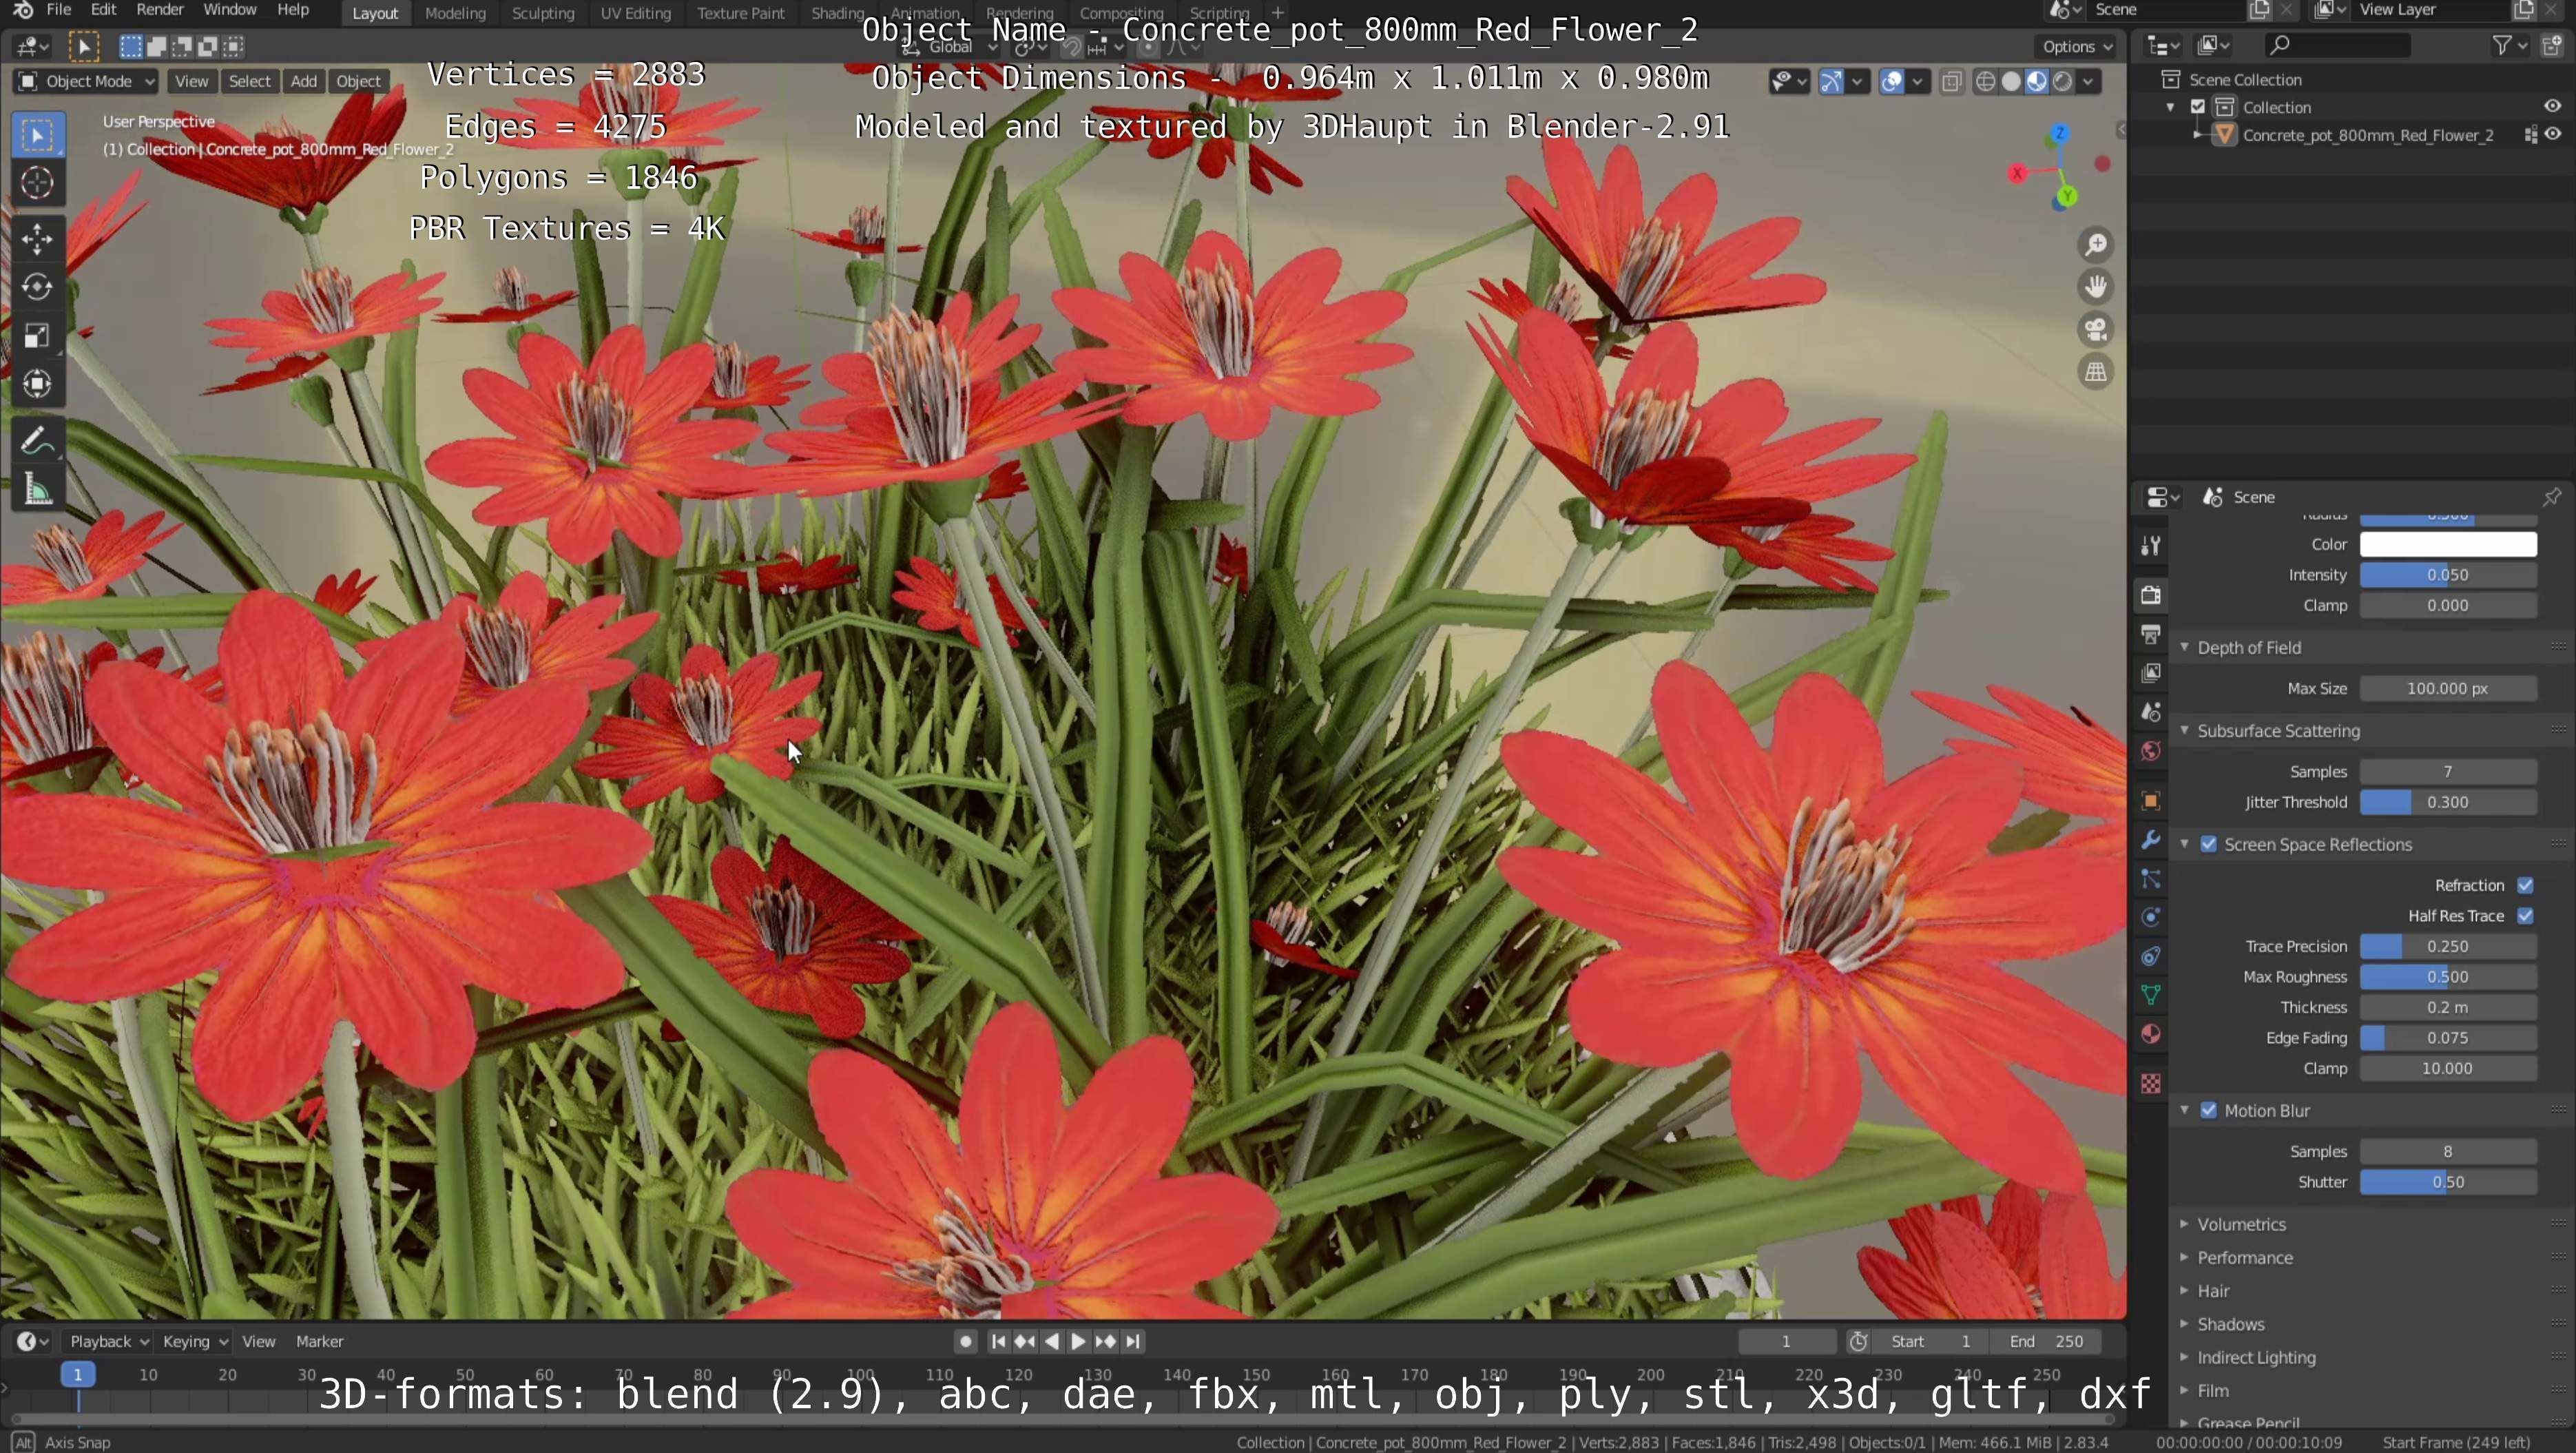The height and width of the screenshot is (1453, 2576).
Task: Hide Collection with its eye icon
Action: [2553, 106]
